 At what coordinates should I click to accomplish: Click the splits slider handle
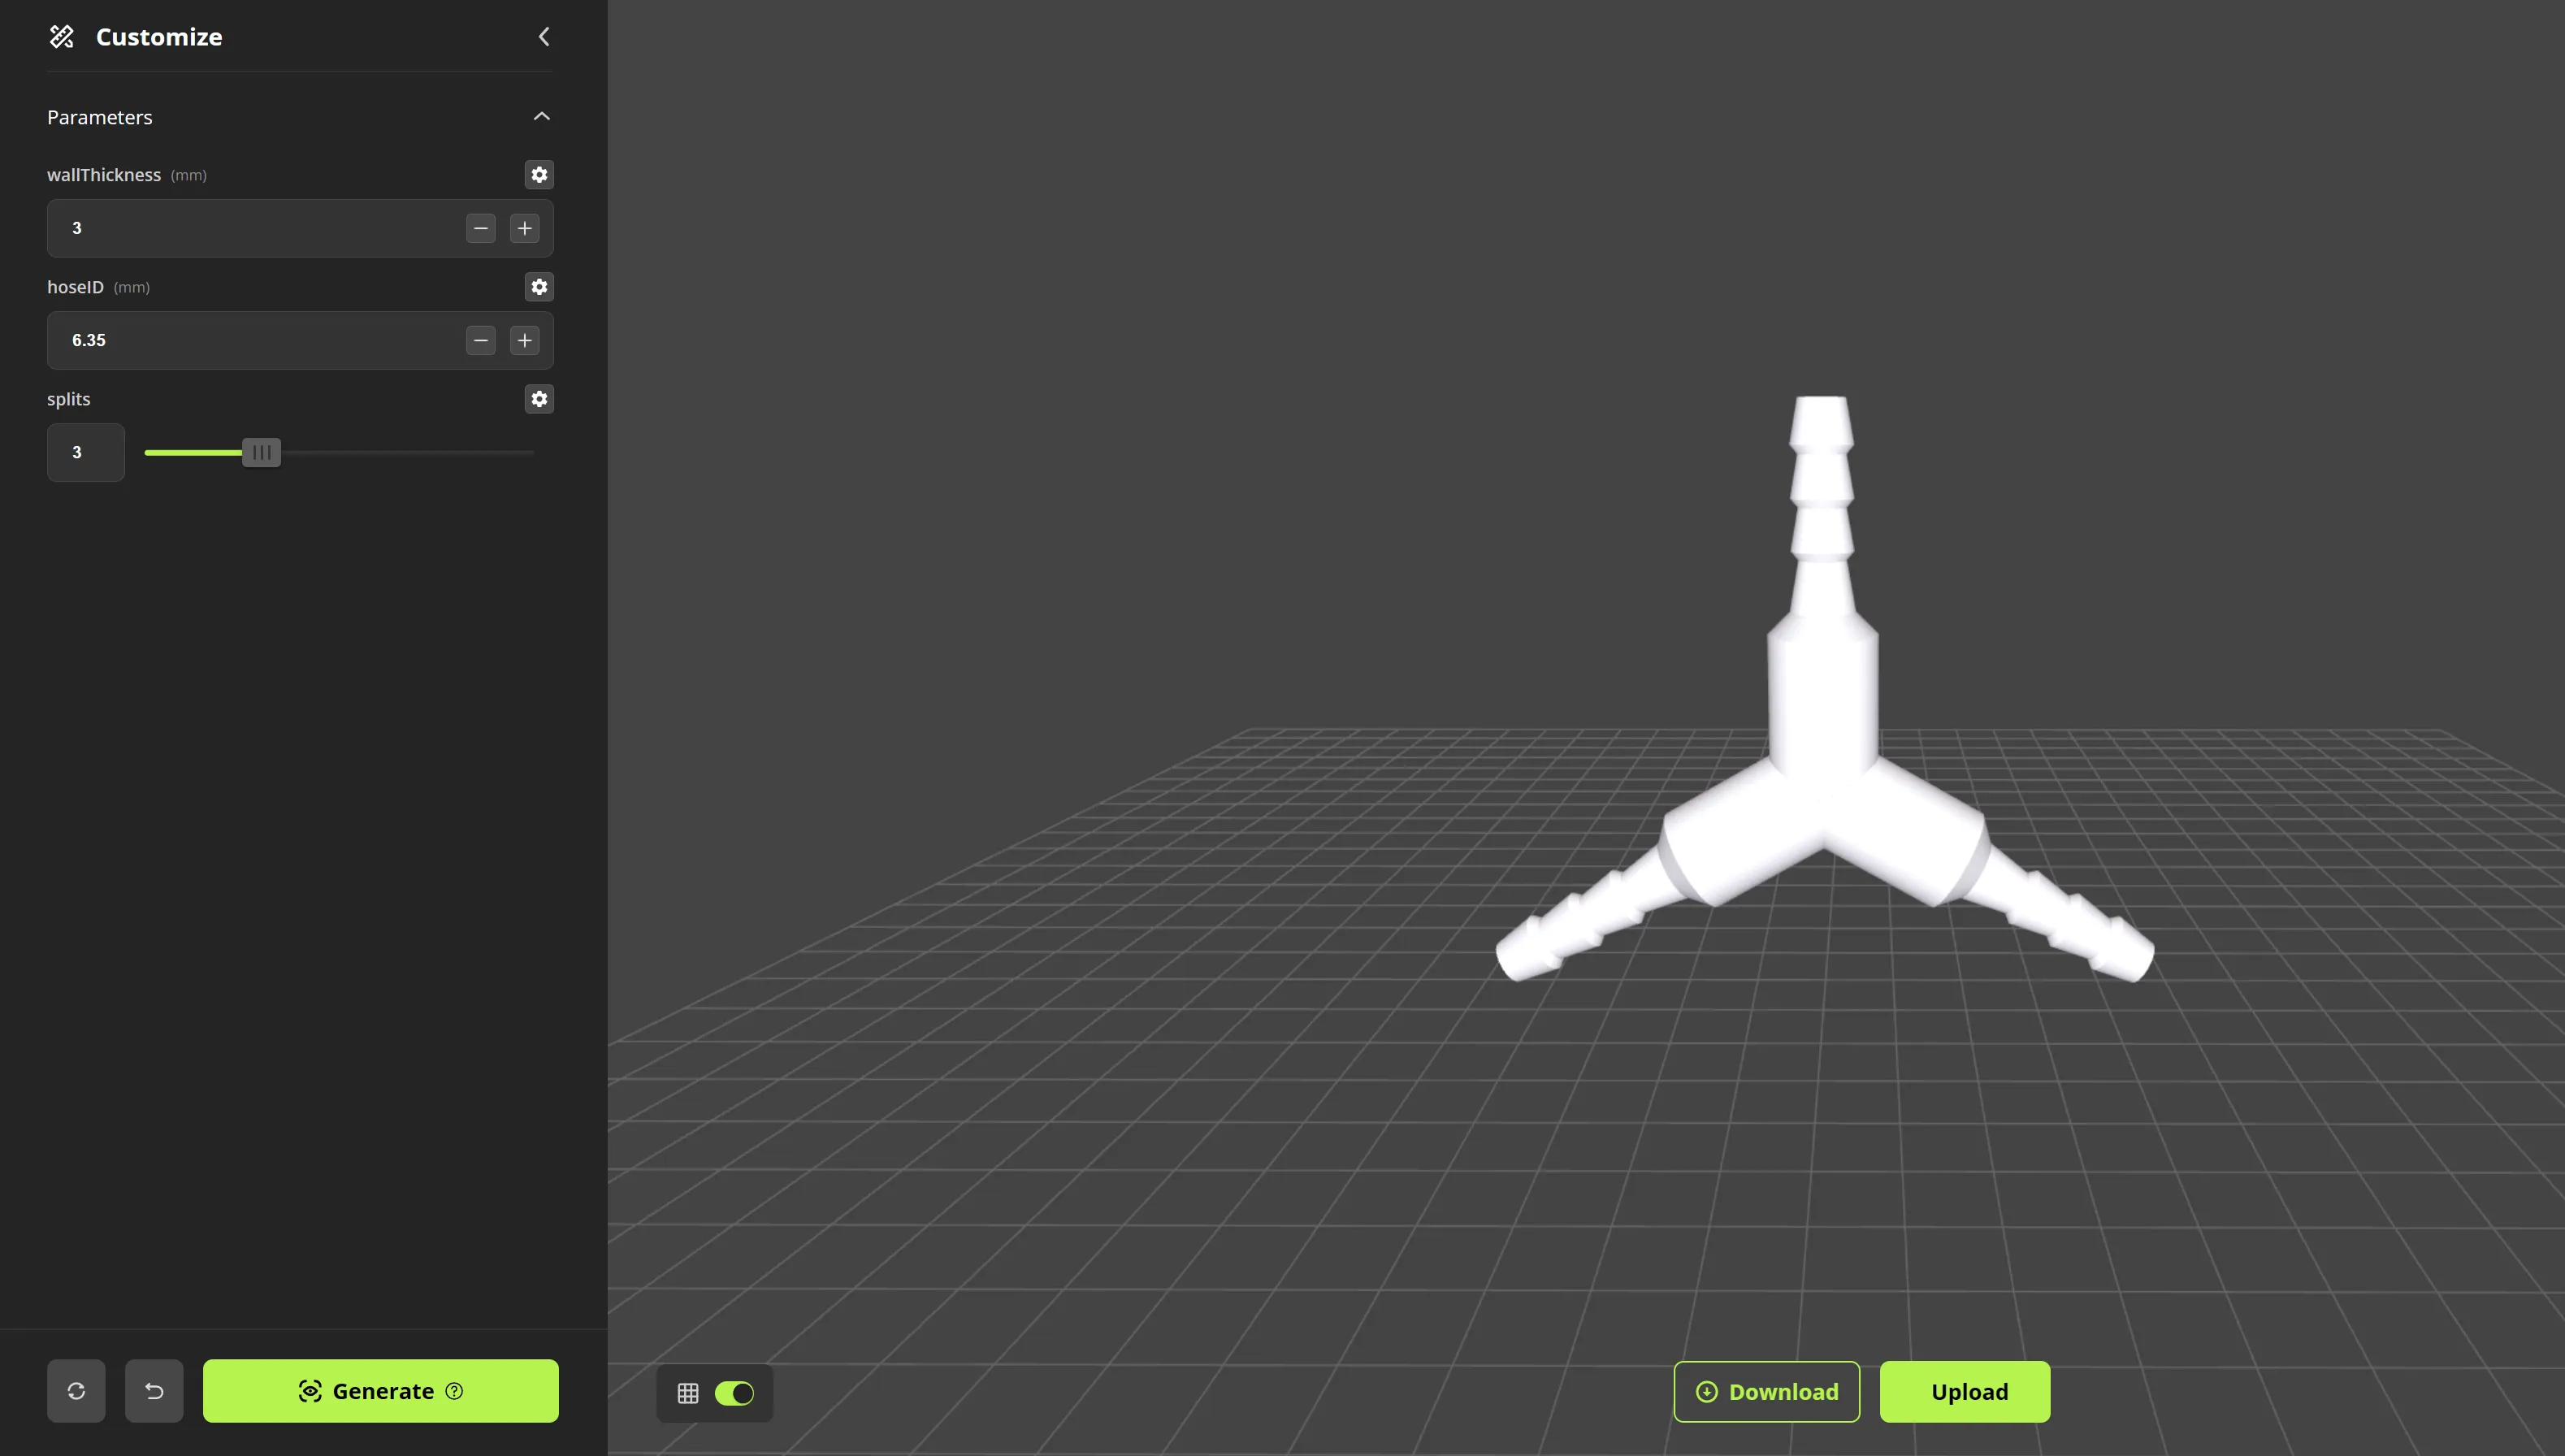(262, 453)
